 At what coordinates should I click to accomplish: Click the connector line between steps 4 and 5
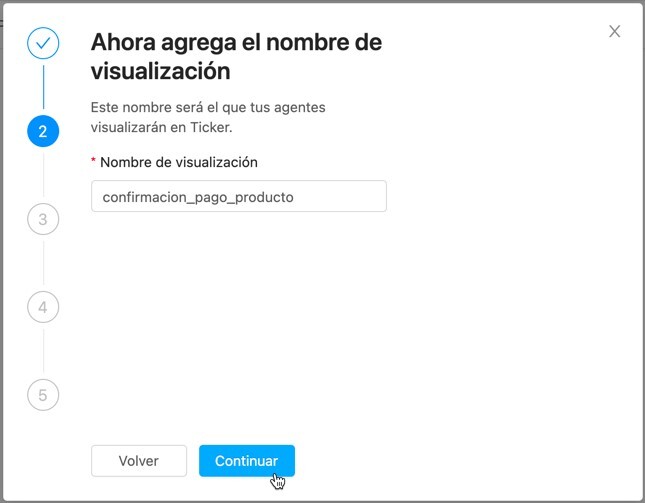coord(43,351)
